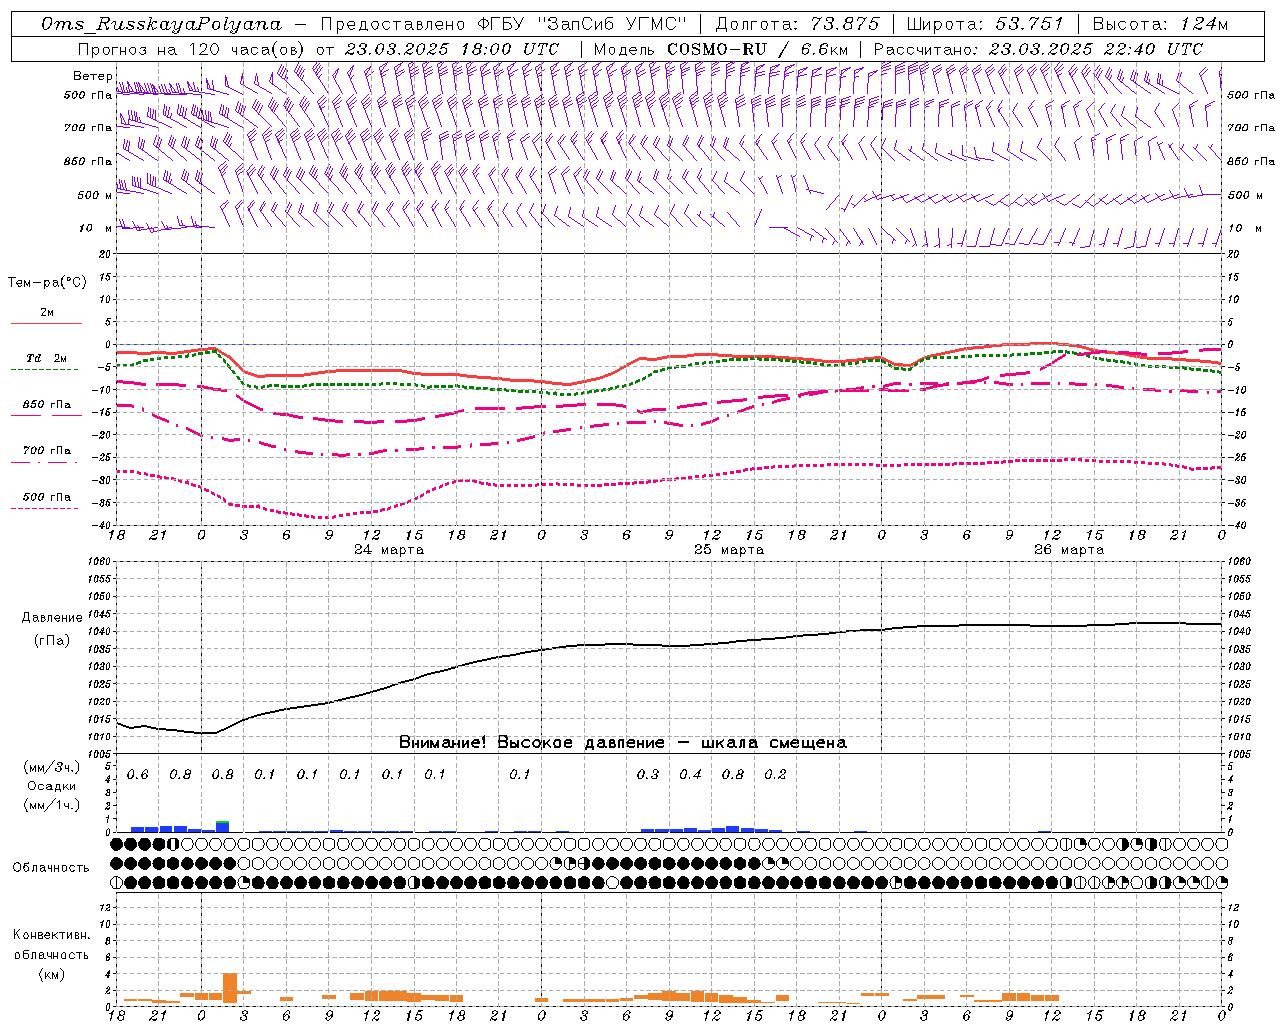This screenshot has width=1280, height=1024.
Task: Click the 24 марта date label
Action: 389,550
